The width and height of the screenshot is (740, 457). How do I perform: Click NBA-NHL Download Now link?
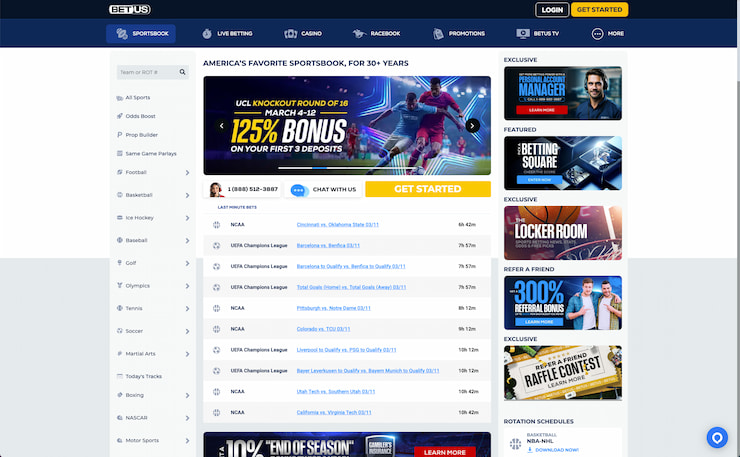[553, 450]
